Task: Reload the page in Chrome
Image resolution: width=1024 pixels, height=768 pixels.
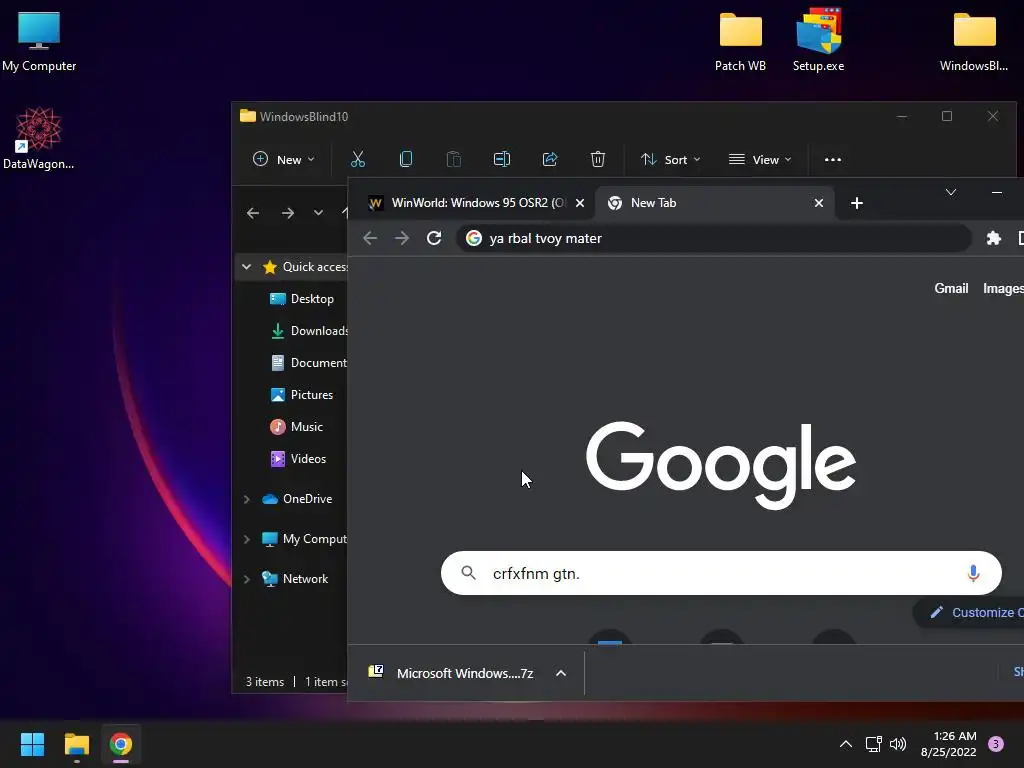Action: 434,238
